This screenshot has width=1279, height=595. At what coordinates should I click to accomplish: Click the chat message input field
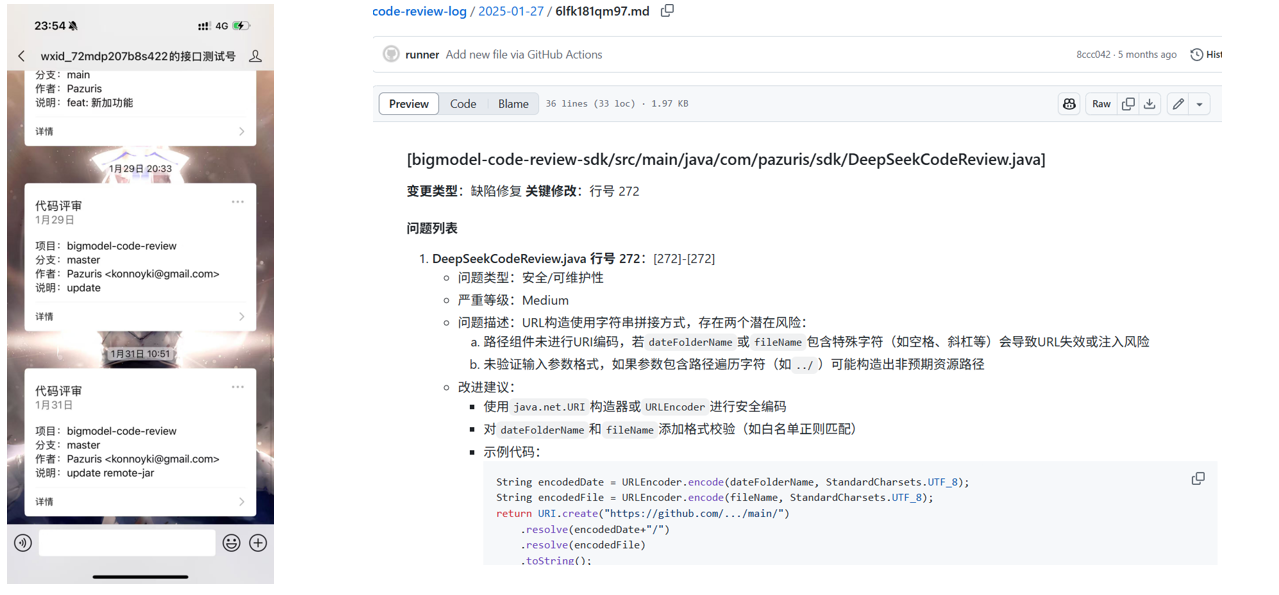pyautogui.click(x=127, y=543)
